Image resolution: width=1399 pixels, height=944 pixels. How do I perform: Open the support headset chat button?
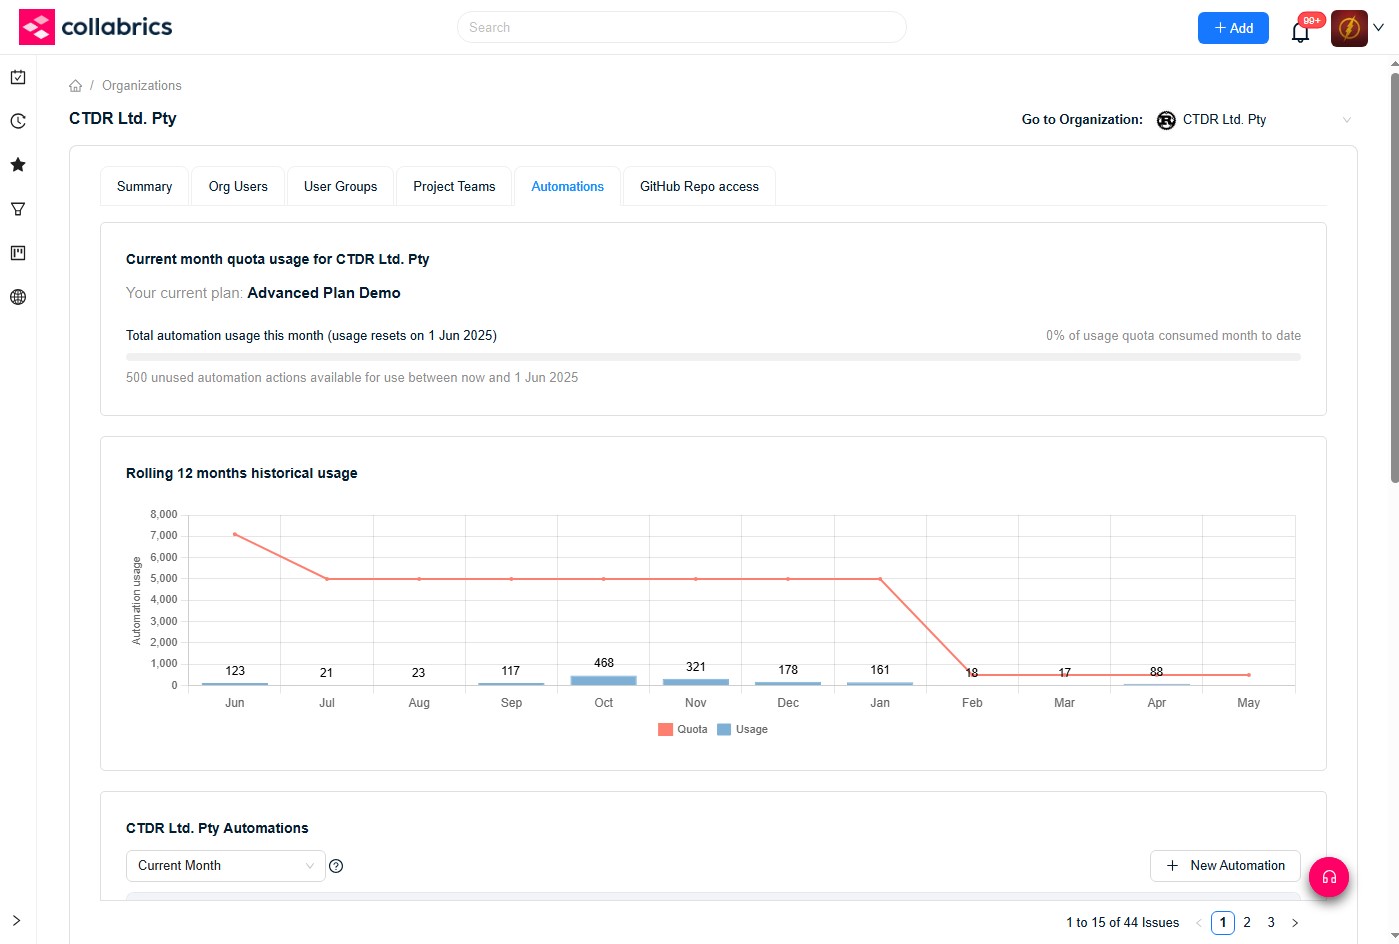1329,877
